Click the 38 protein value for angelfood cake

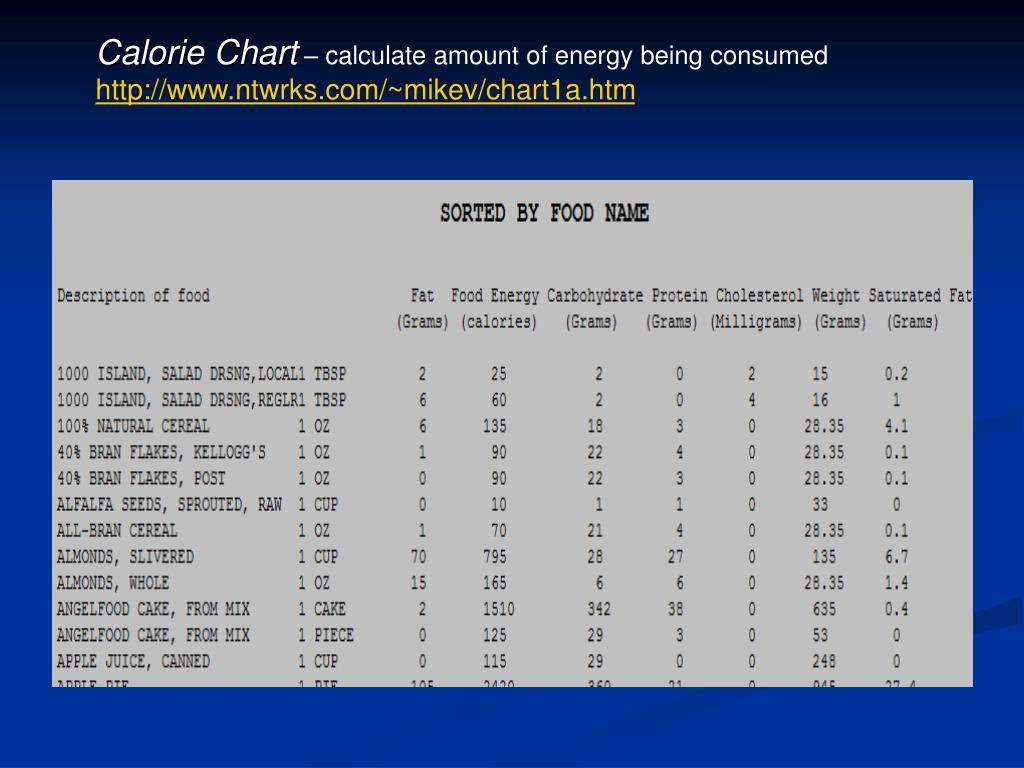point(675,609)
